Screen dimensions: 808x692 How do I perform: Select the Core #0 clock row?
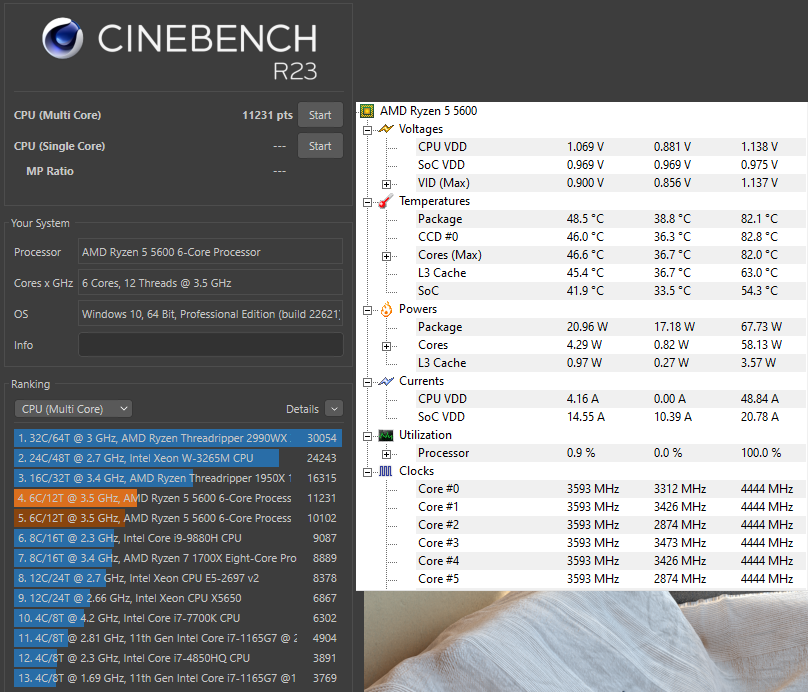pyautogui.click(x=611, y=489)
